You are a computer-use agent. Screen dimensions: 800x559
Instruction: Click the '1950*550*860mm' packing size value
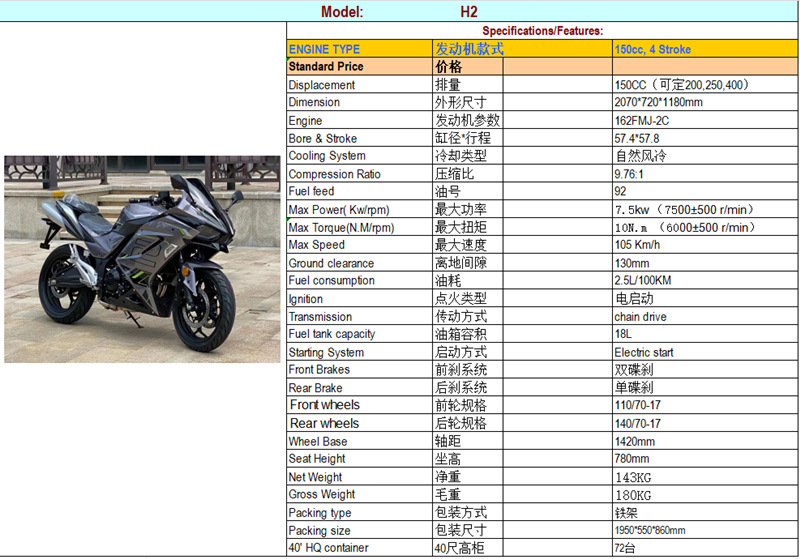[x=649, y=530]
